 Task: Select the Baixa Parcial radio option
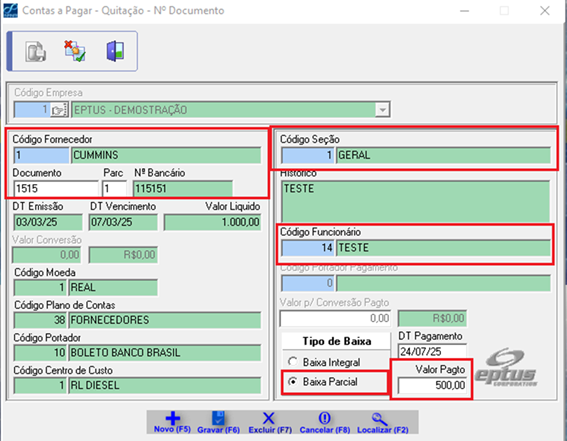click(x=293, y=381)
